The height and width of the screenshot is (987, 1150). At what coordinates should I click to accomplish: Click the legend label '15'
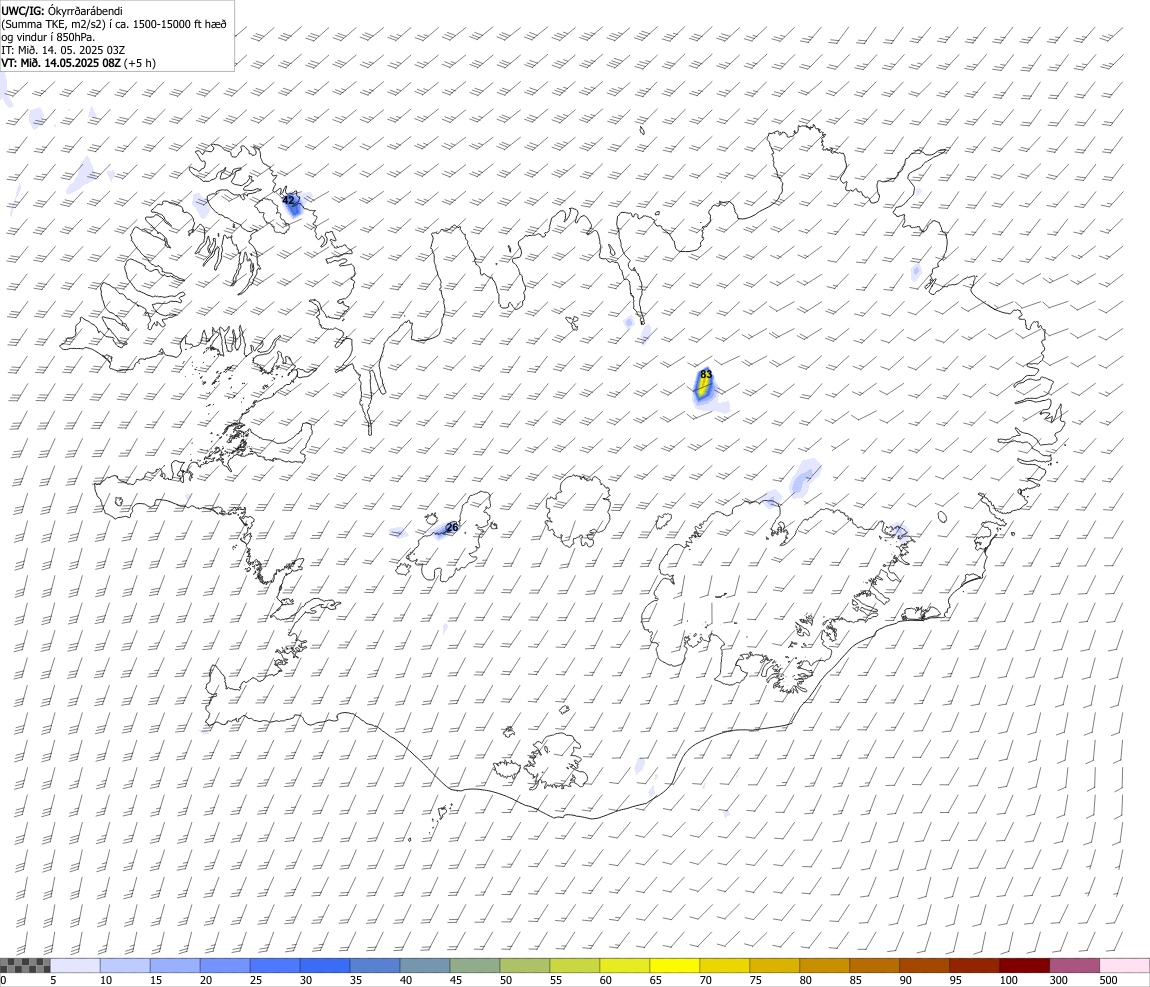[155, 980]
